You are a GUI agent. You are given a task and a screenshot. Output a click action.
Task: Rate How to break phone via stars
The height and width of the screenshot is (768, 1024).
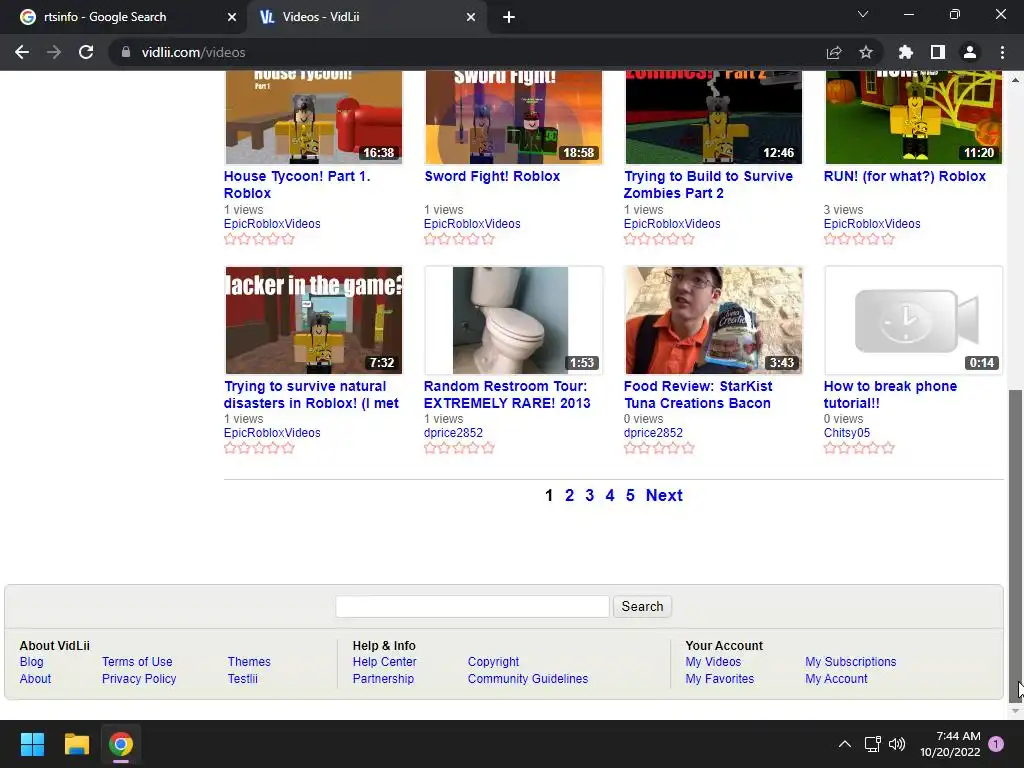859,448
